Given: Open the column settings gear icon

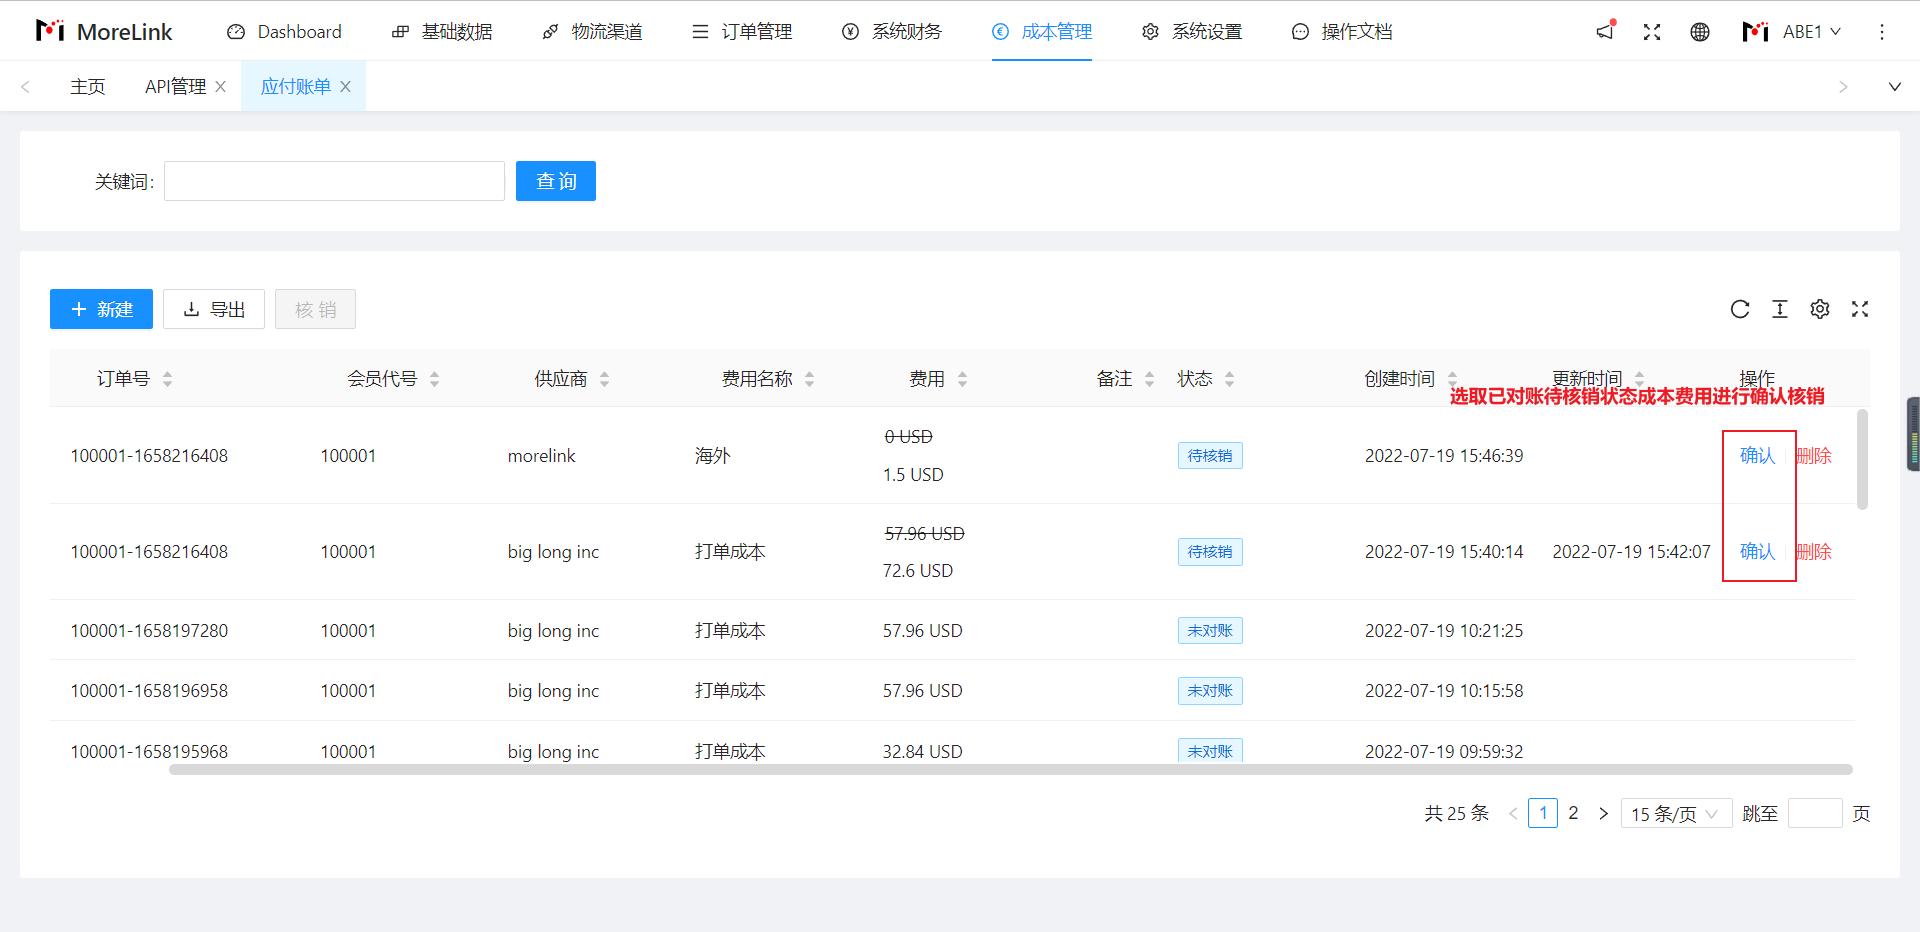Looking at the screenshot, I should tap(1820, 309).
